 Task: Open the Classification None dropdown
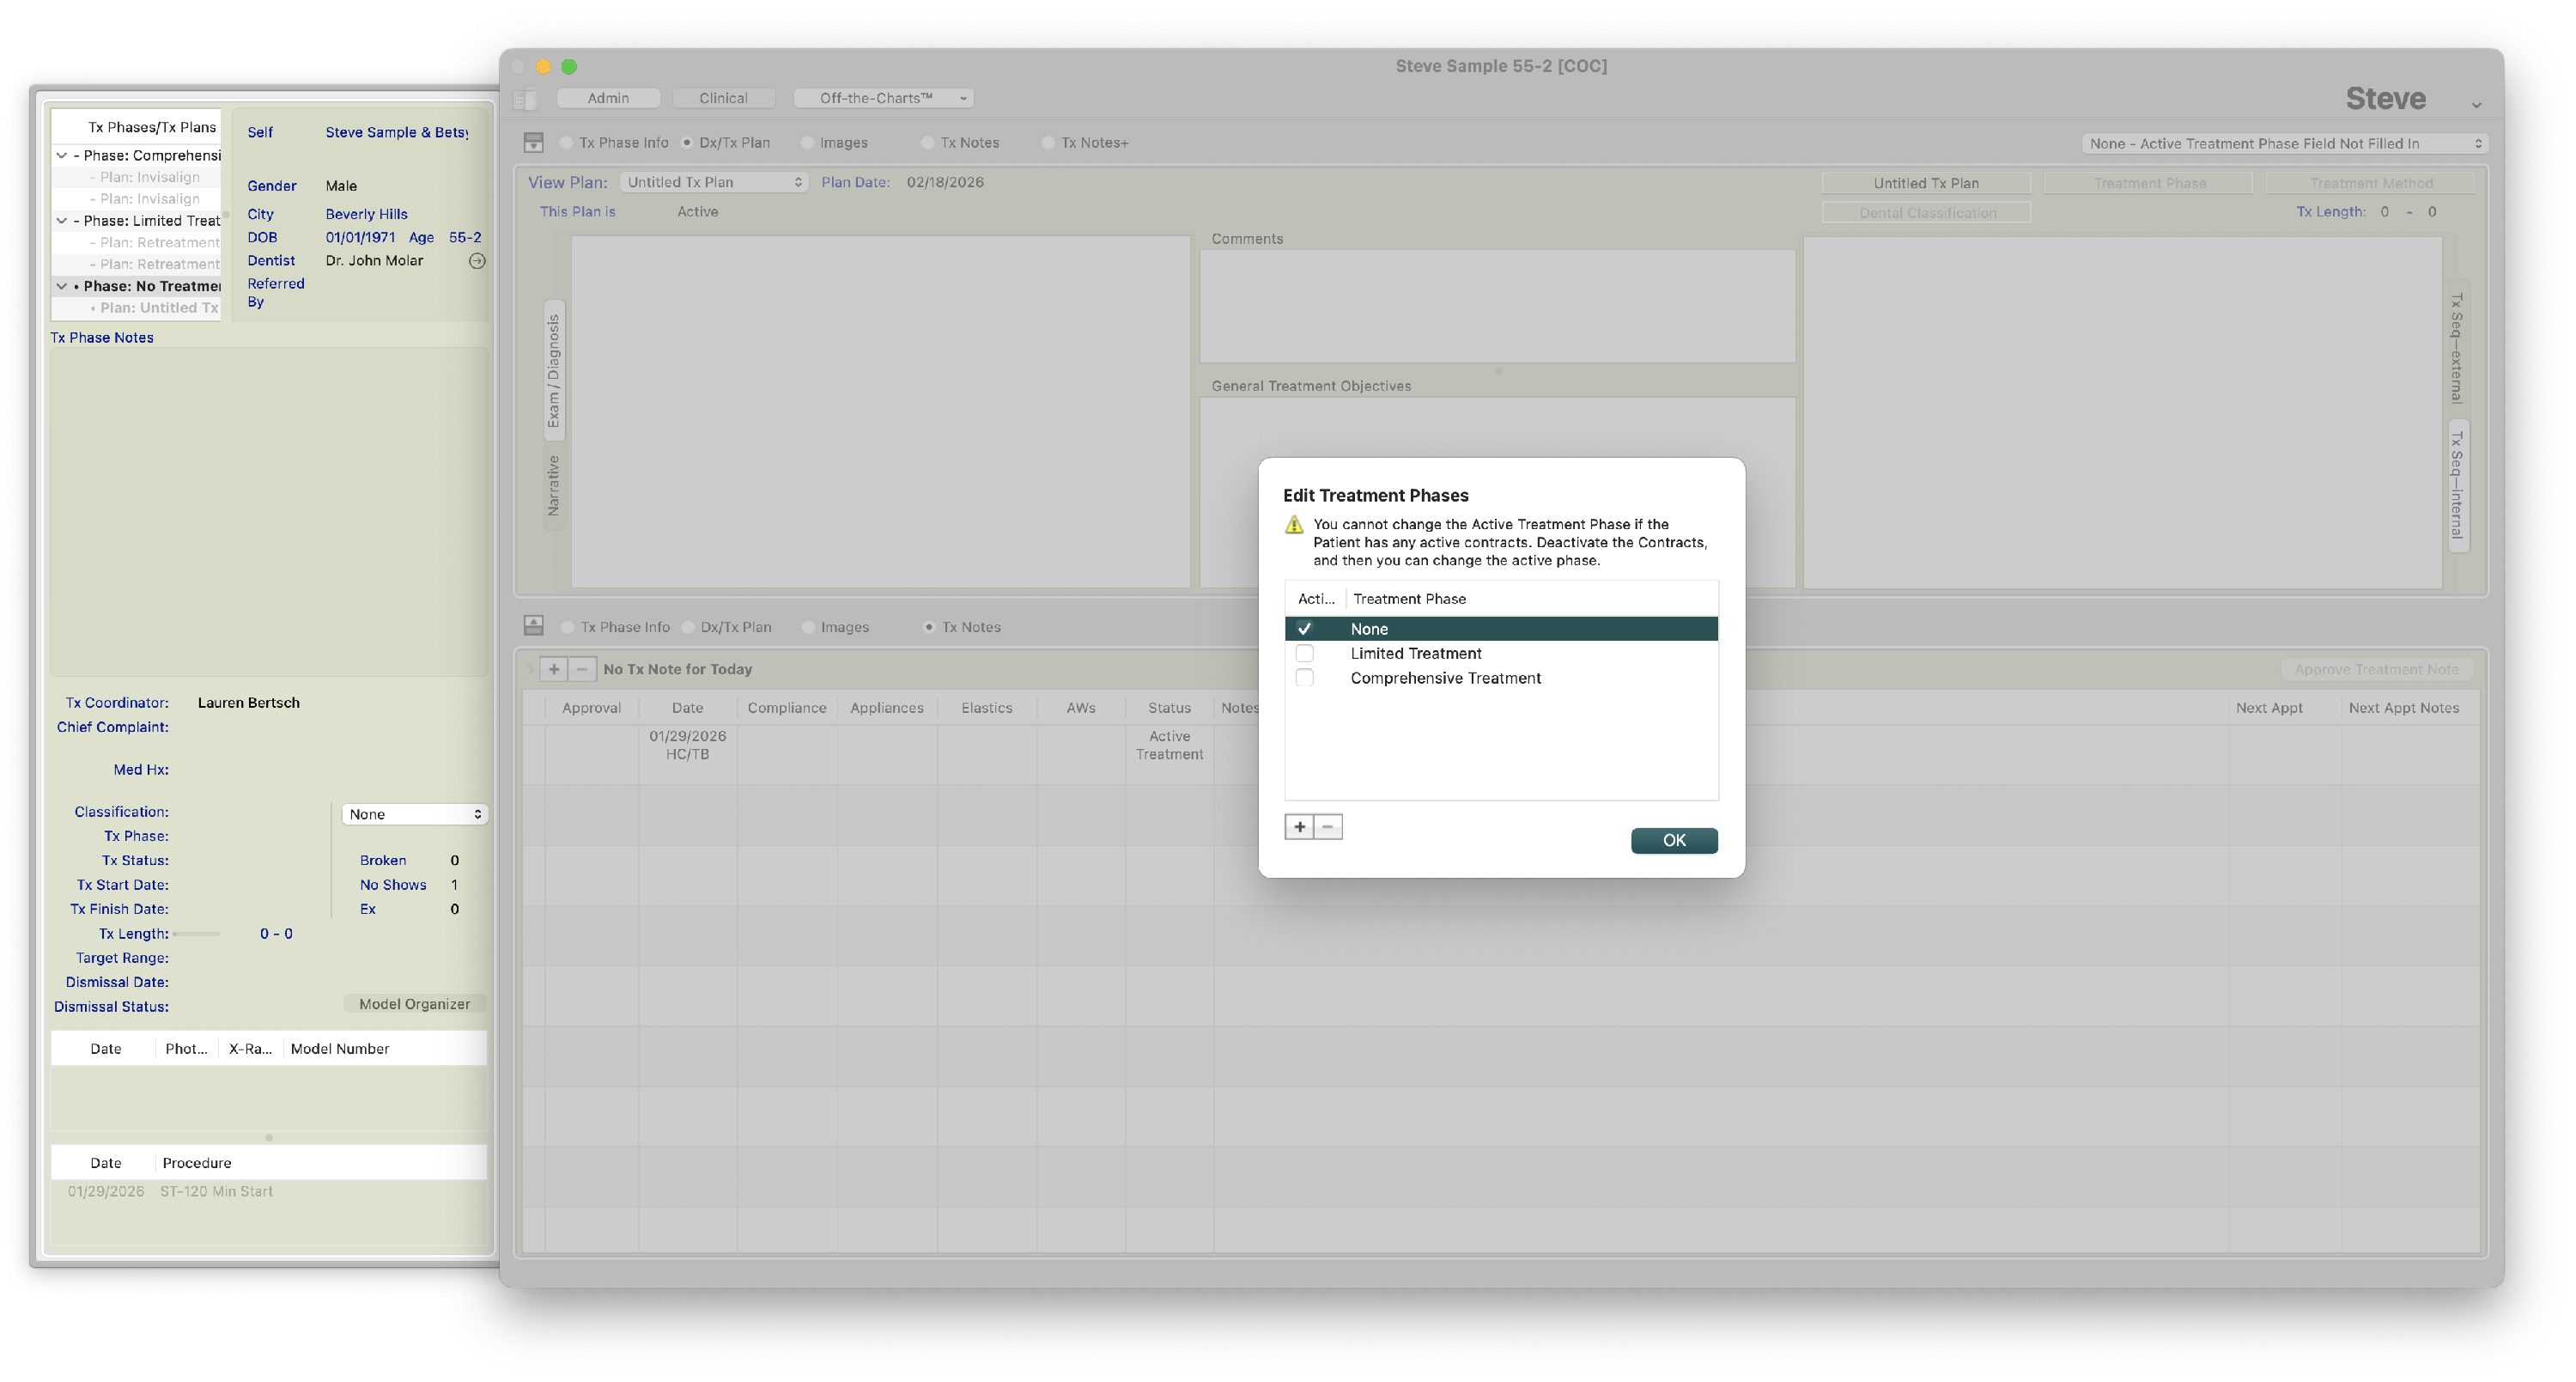[414, 814]
